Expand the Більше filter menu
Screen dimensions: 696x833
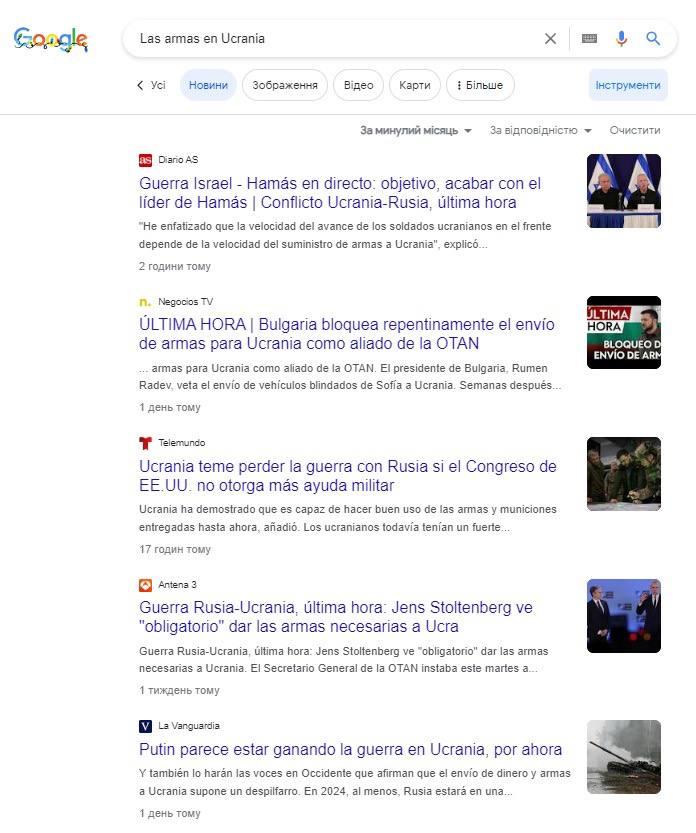click(480, 85)
